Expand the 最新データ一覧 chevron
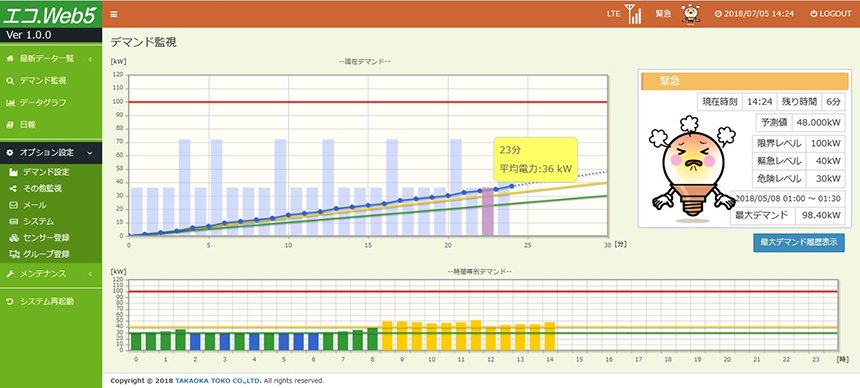The height and width of the screenshot is (388, 860). point(90,59)
